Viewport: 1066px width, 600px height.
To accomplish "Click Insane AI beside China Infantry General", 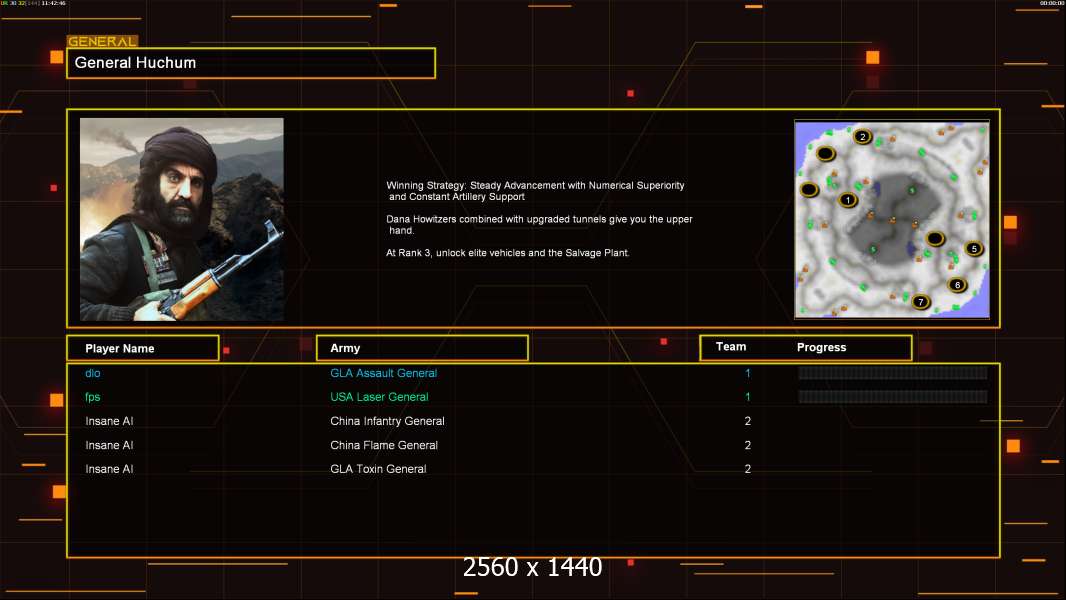I will [x=109, y=421].
